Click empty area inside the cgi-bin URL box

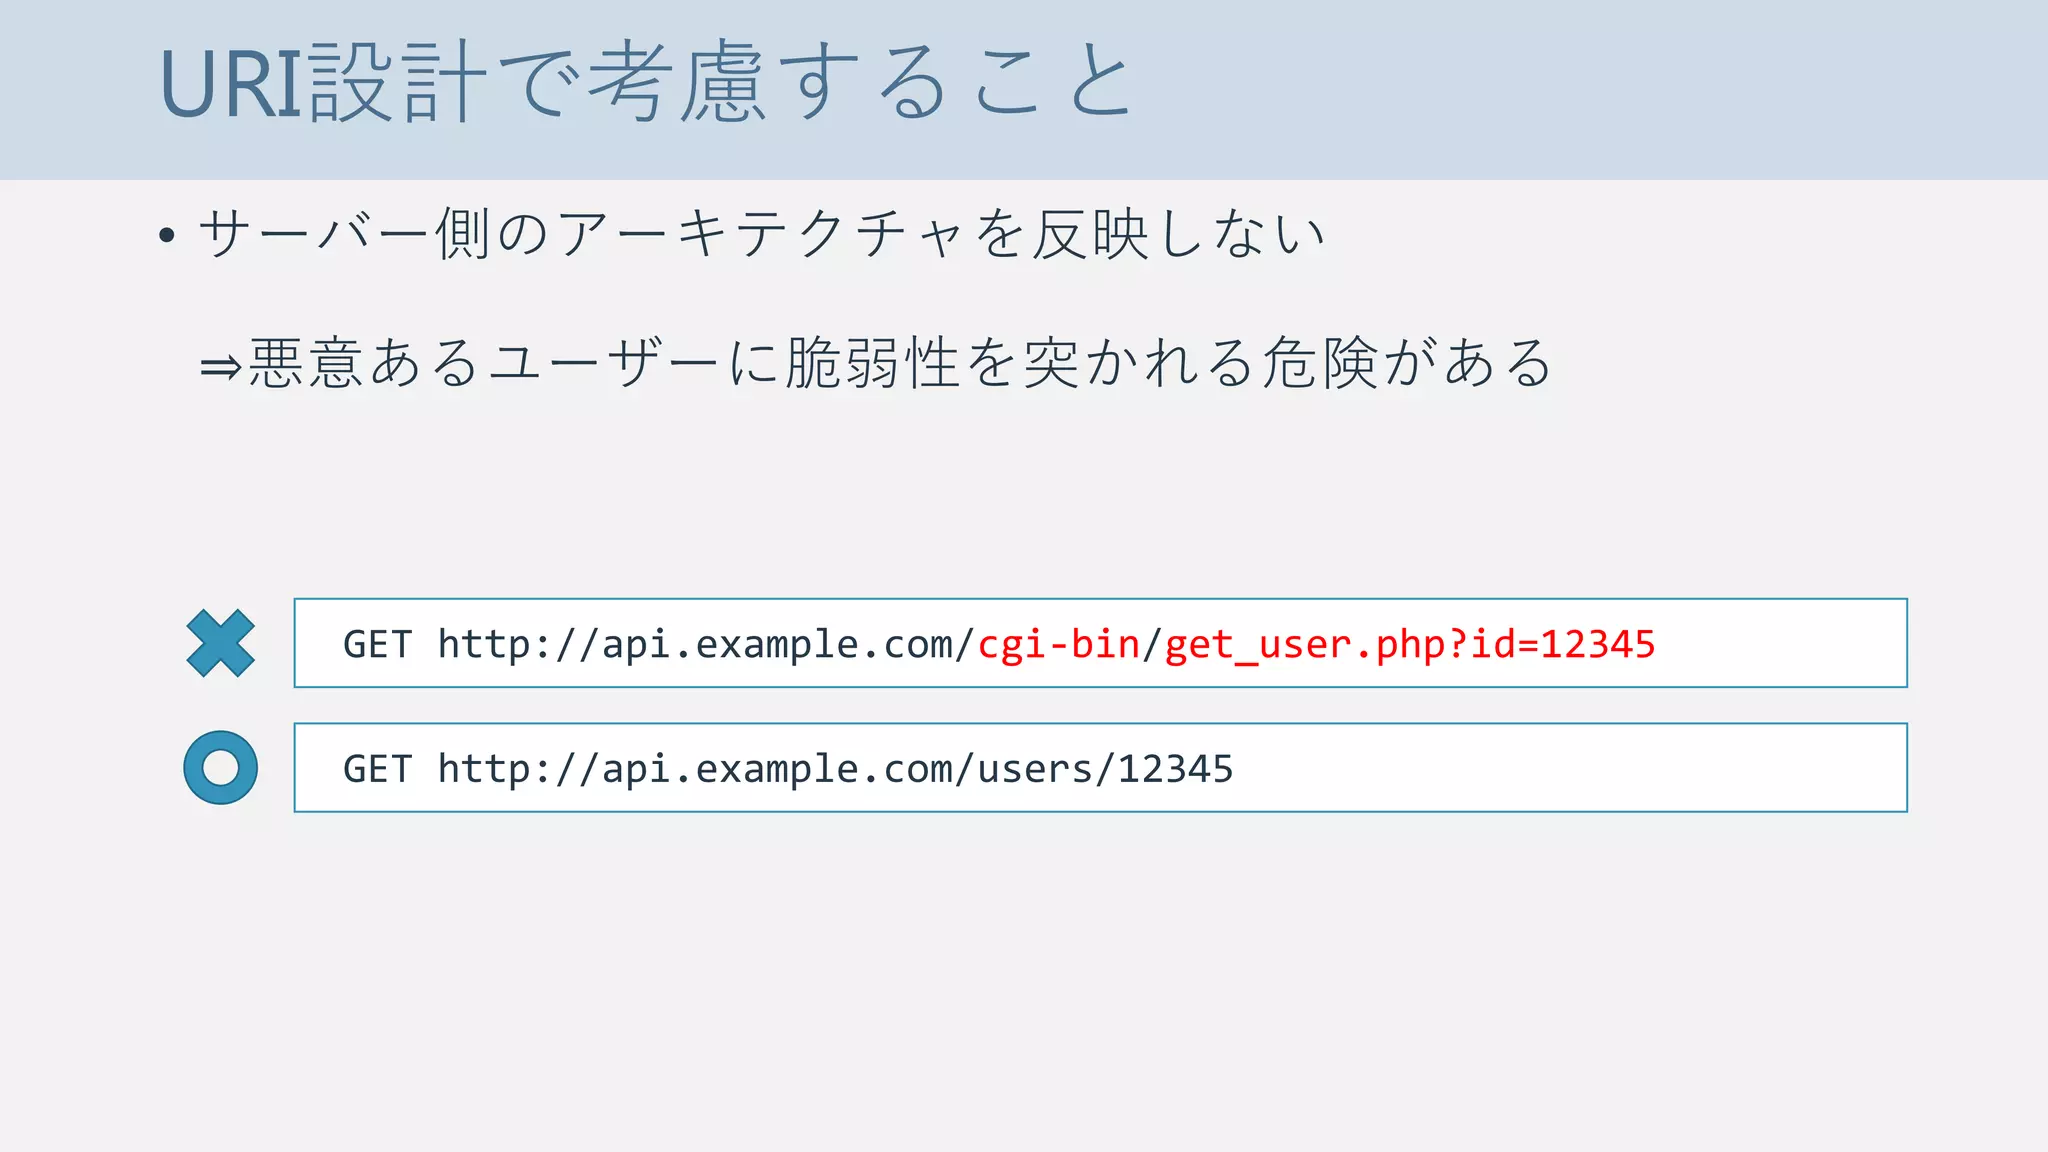tap(1780, 643)
